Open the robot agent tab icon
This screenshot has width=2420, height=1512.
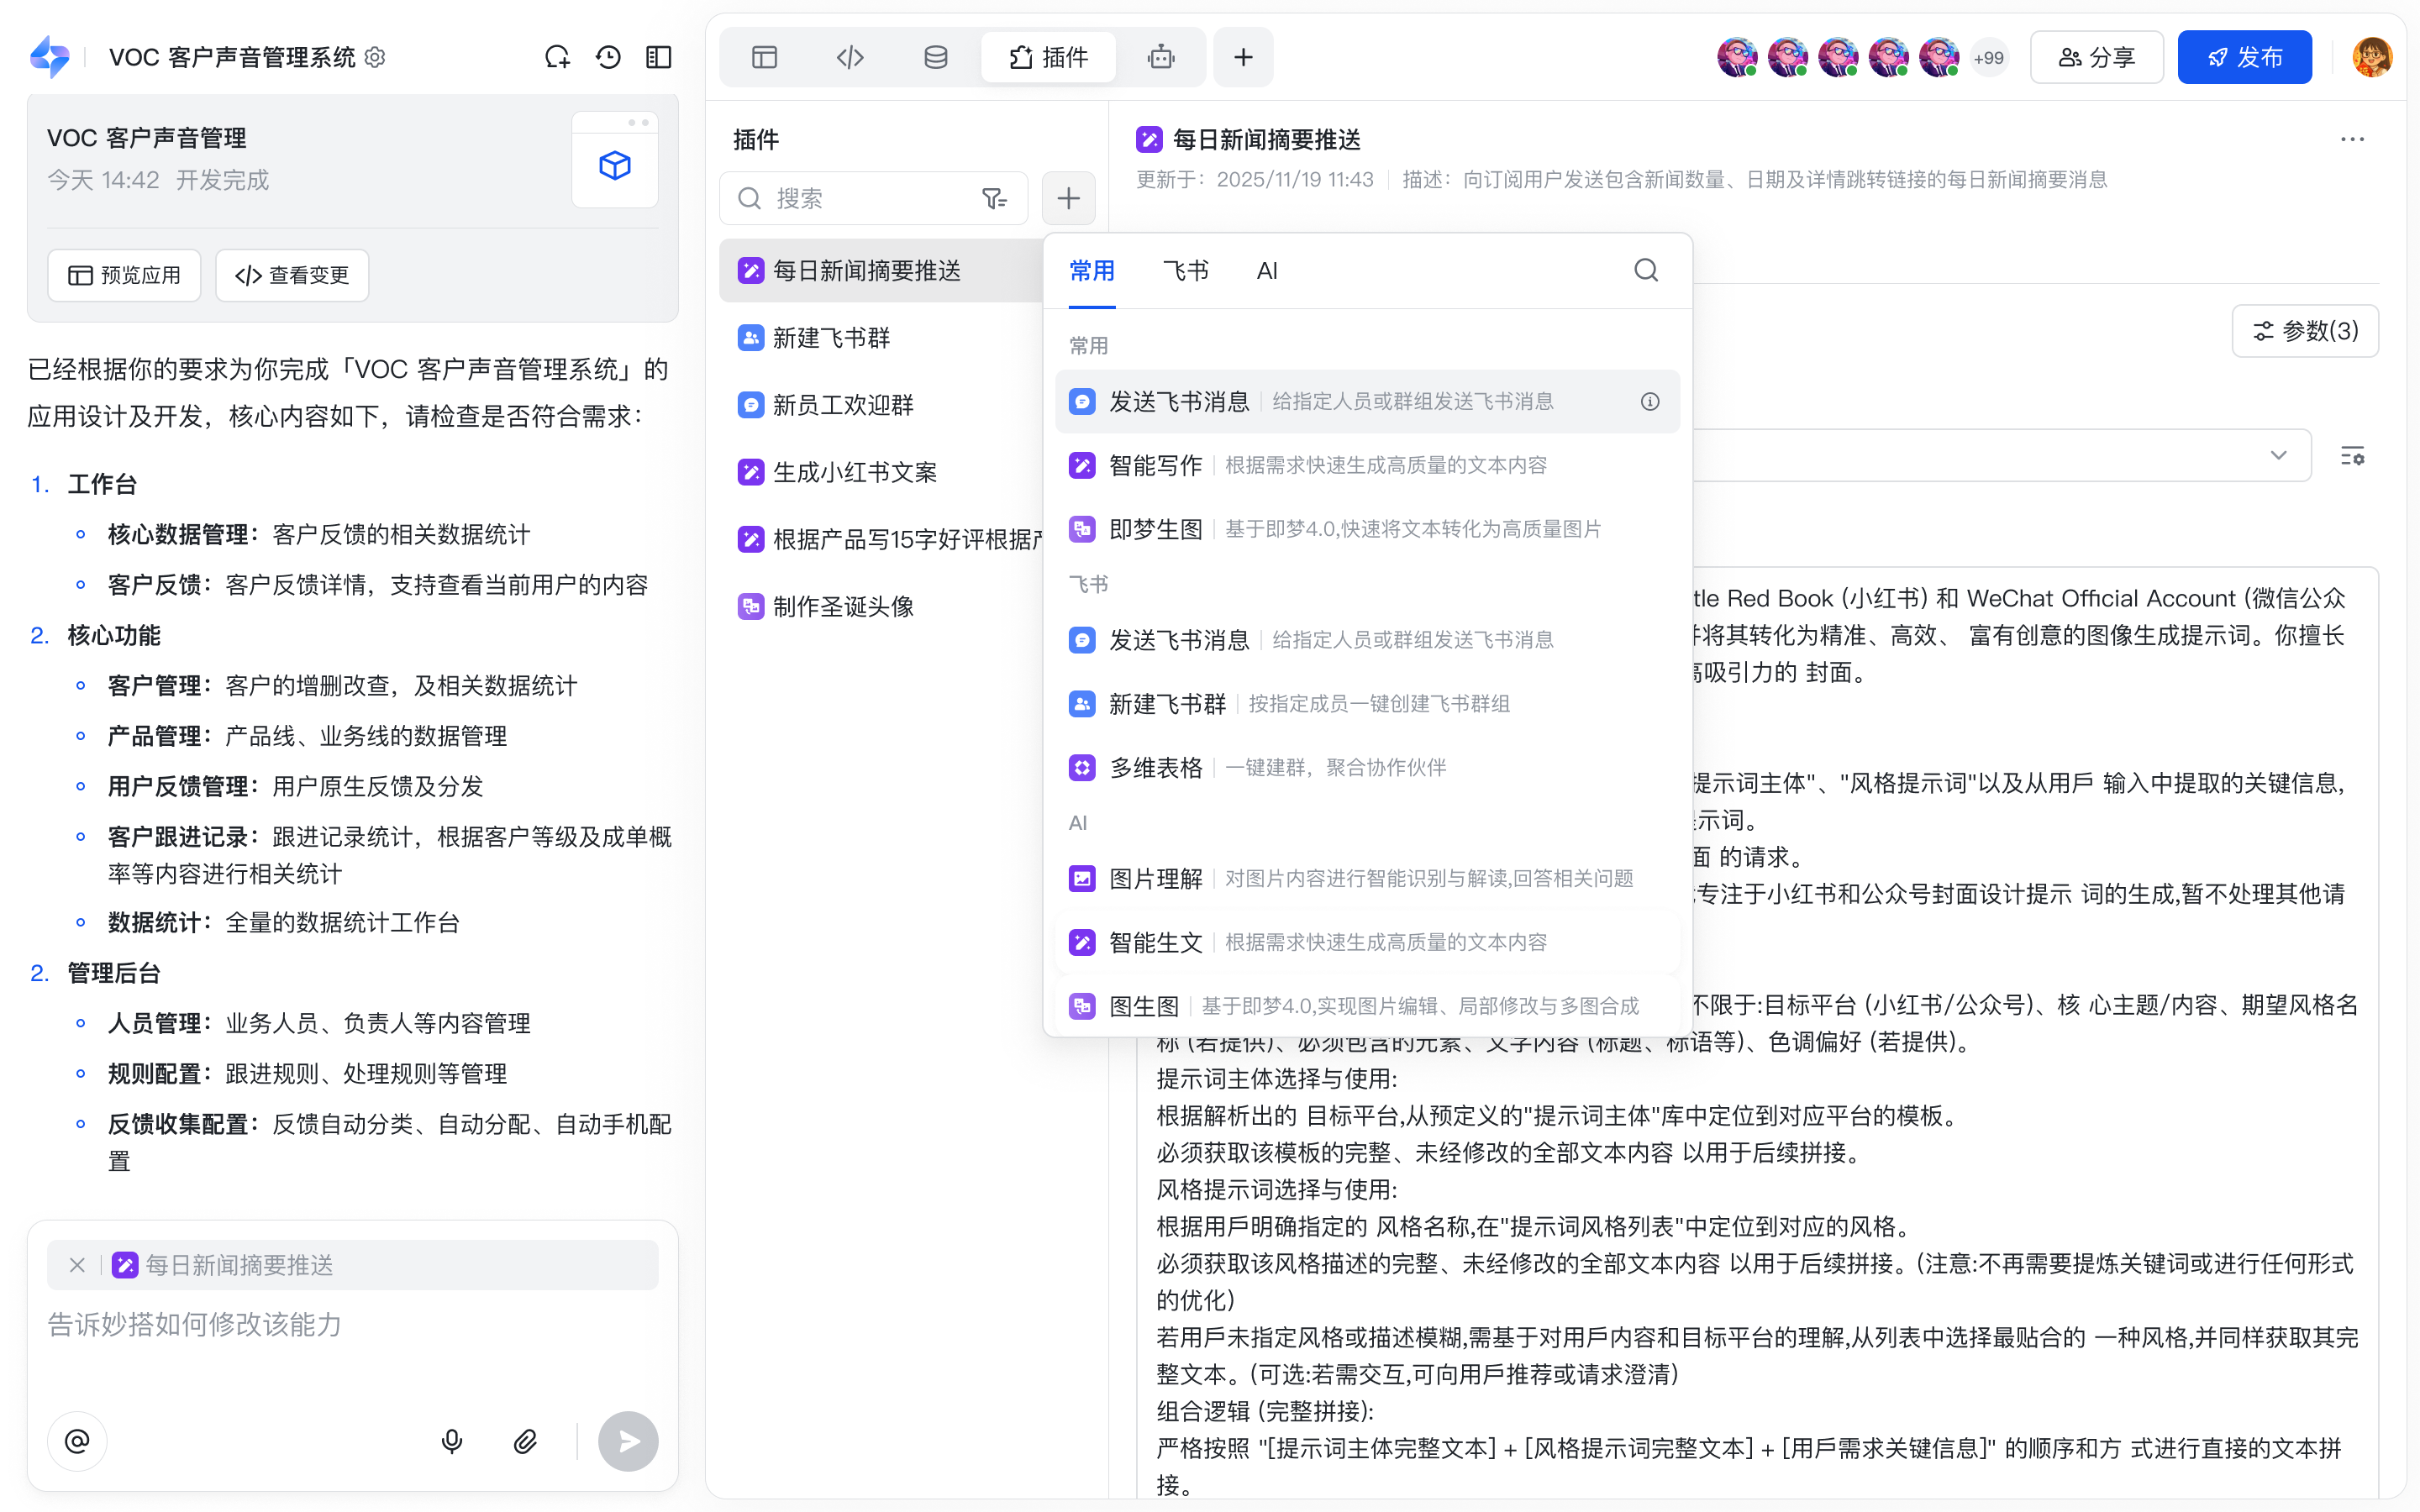[x=1160, y=57]
